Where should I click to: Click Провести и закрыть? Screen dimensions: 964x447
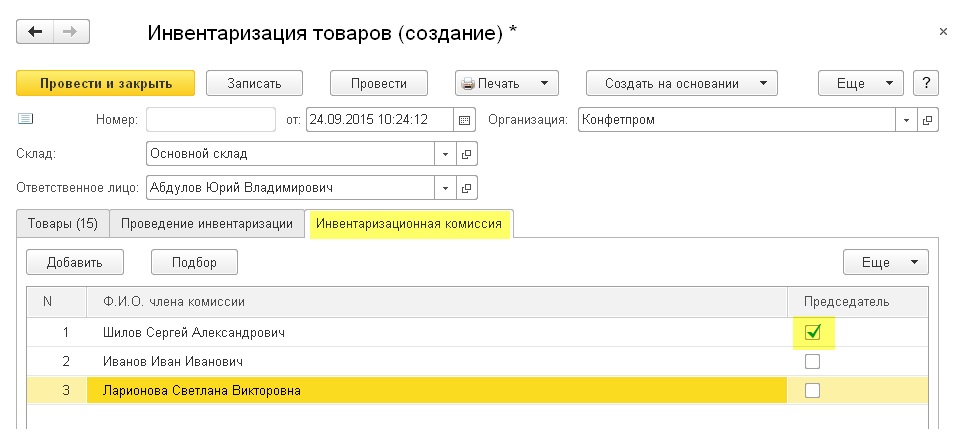[106, 84]
